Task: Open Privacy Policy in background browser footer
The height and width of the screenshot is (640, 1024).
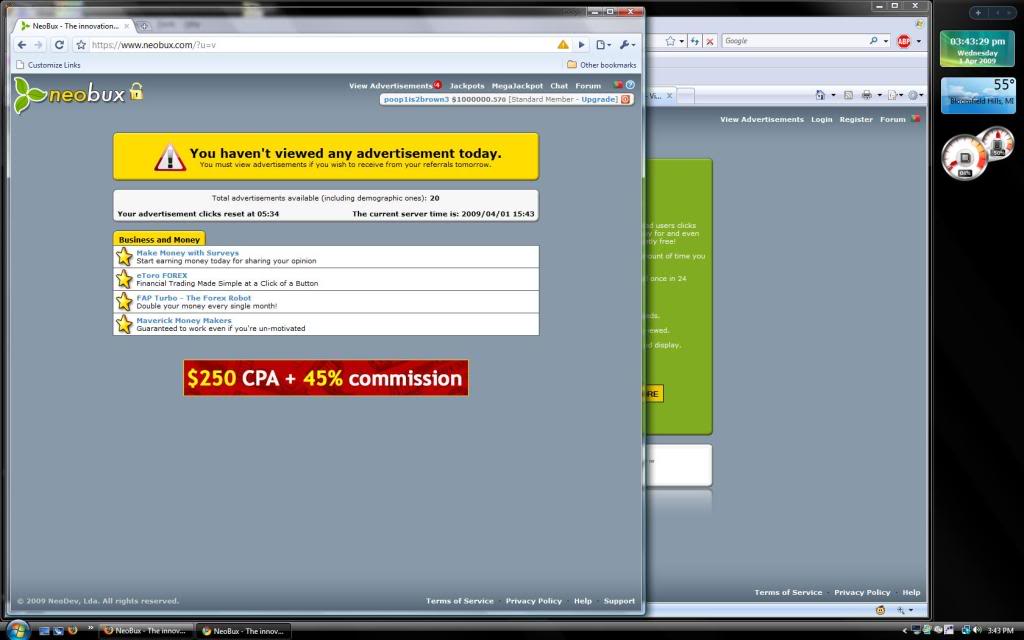Action: coord(862,592)
